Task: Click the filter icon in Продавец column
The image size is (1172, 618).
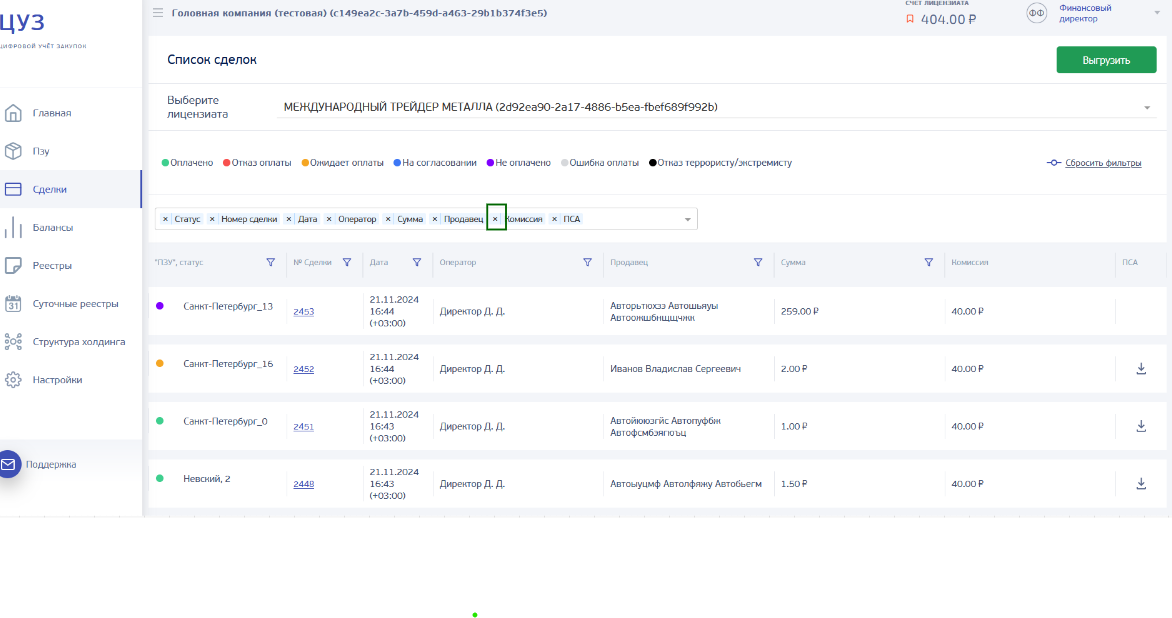Action: click(x=758, y=262)
